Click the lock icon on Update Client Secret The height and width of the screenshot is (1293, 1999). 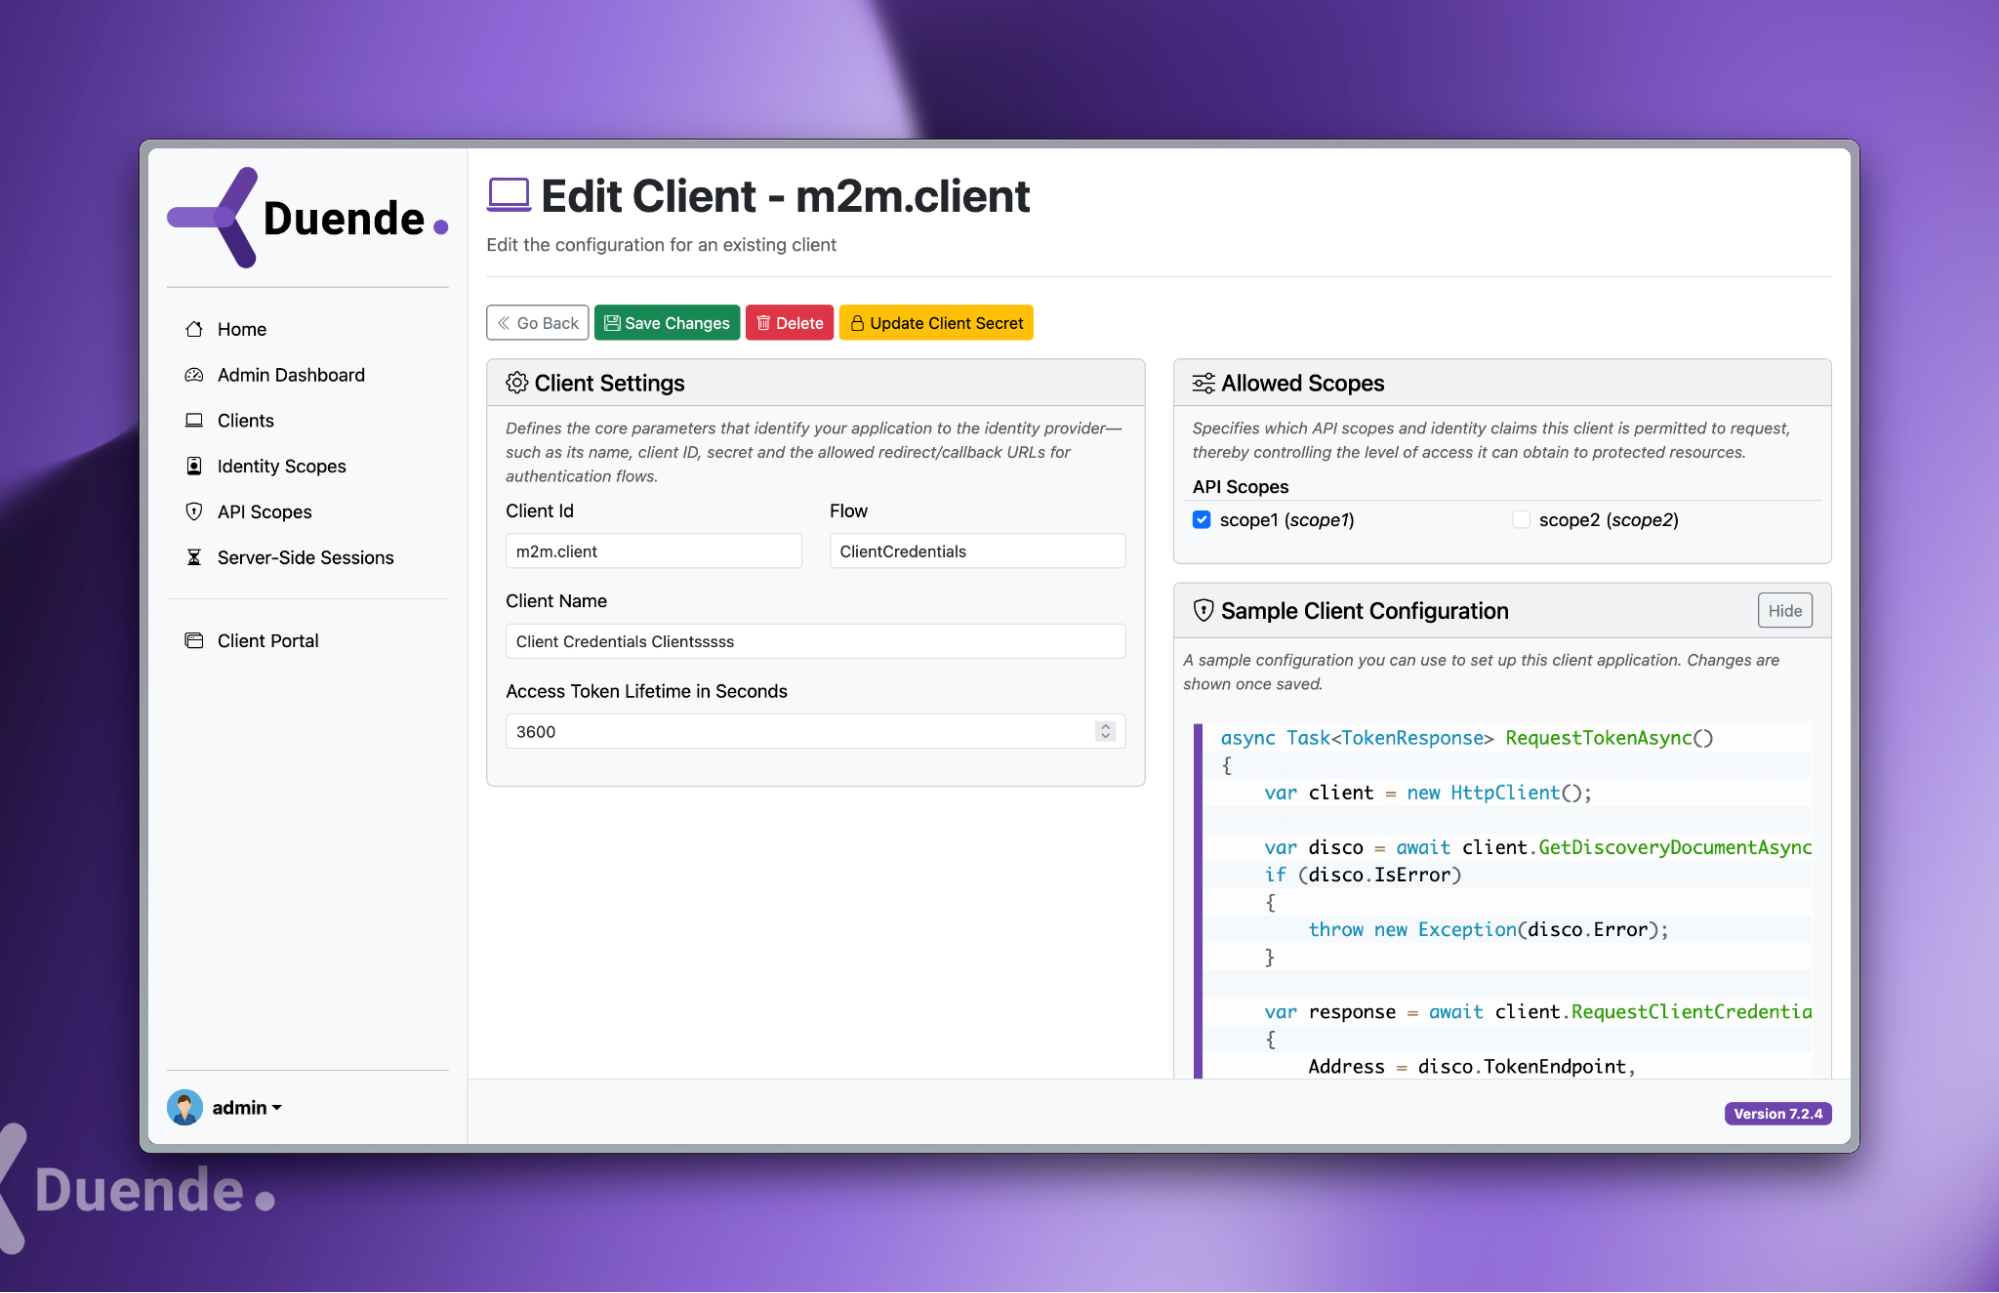tap(857, 323)
